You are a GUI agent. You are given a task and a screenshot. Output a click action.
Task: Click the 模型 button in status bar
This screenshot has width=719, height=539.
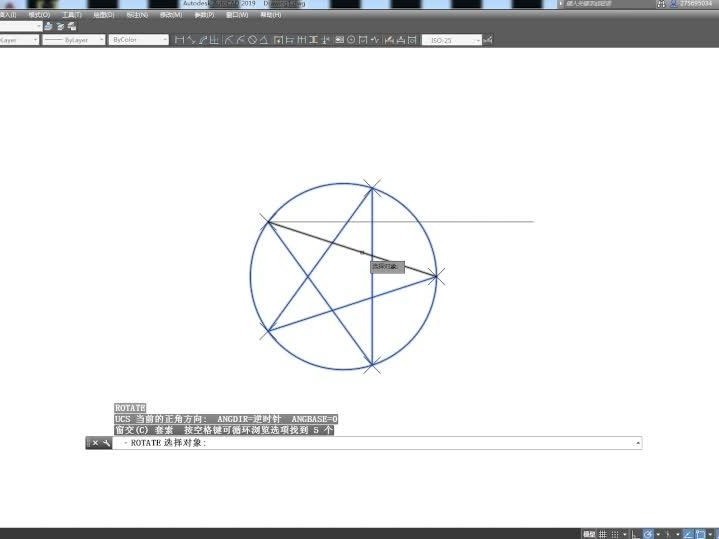tap(589, 535)
